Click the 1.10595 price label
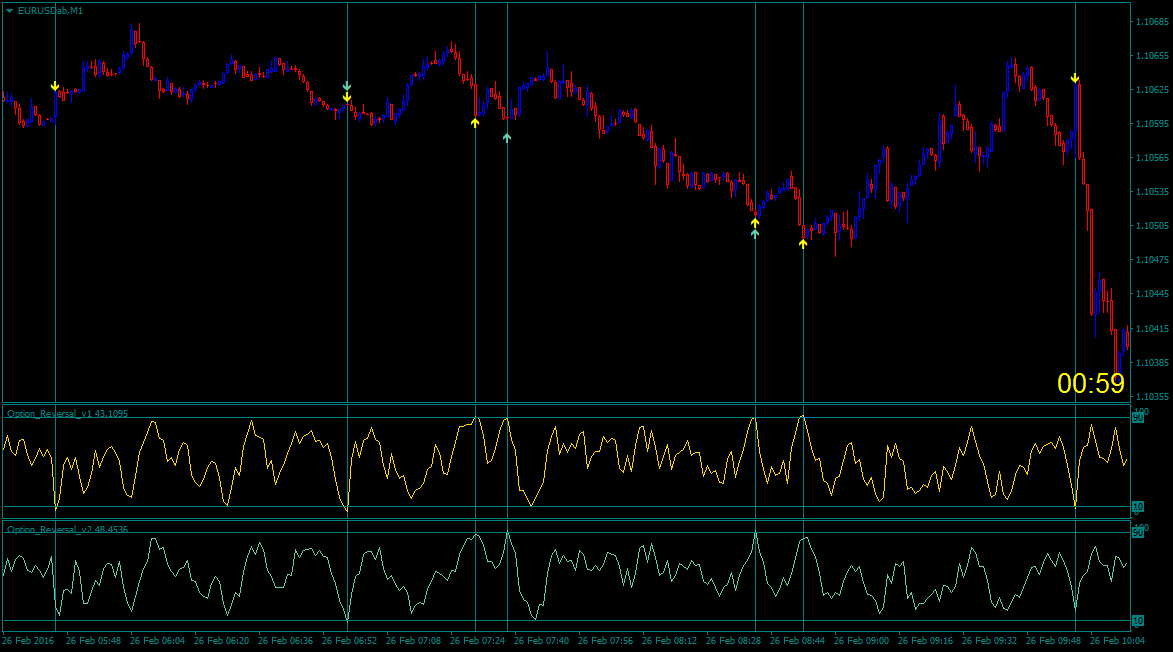Image resolution: width=1173 pixels, height=652 pixels. (x=1152, y=124)
